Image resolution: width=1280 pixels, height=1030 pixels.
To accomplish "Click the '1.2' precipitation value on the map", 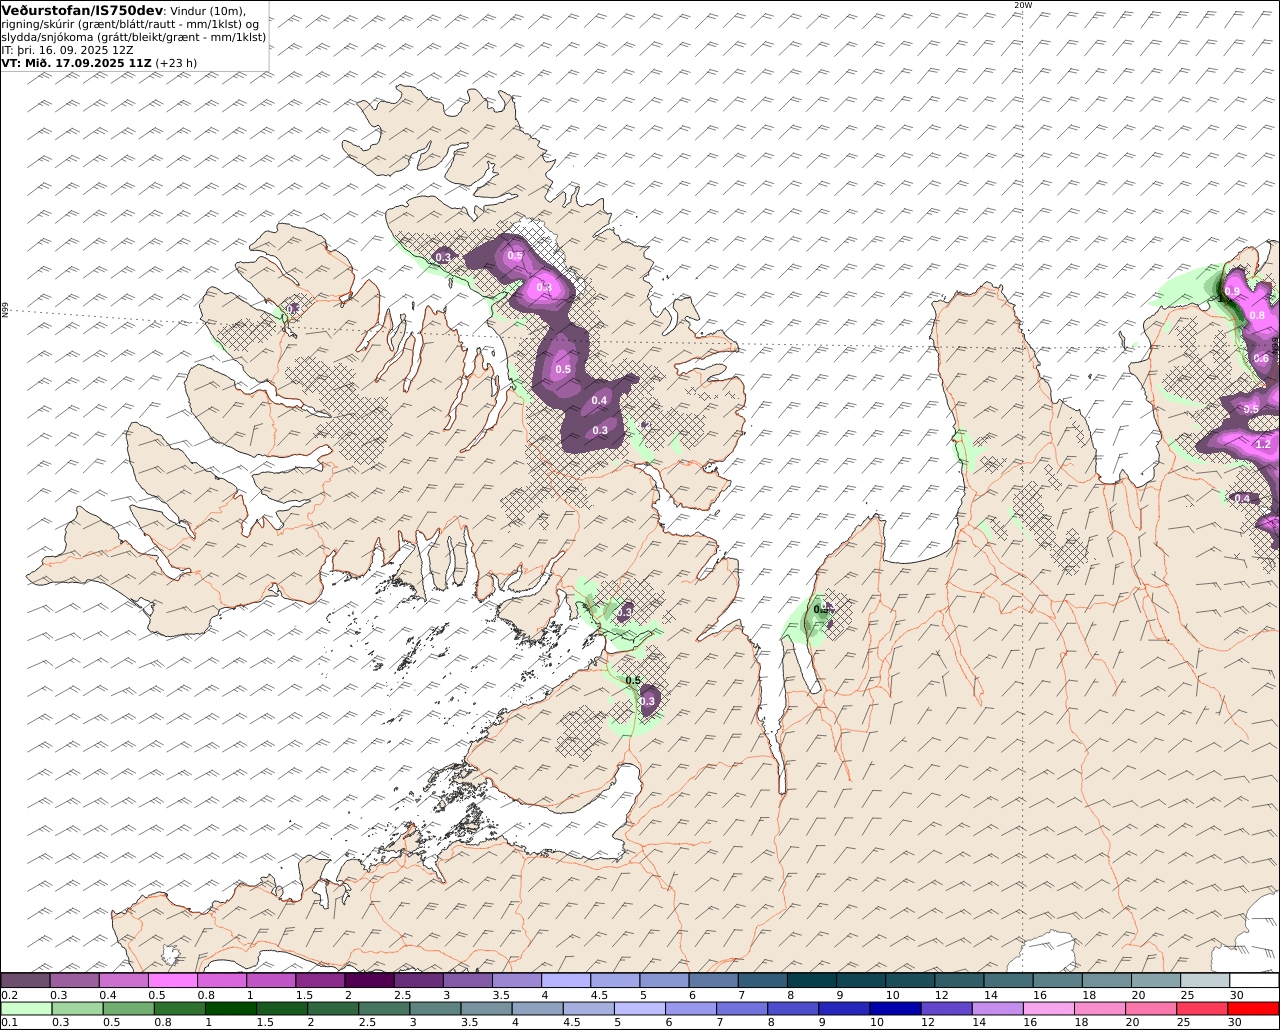I will coord(1262,444).
